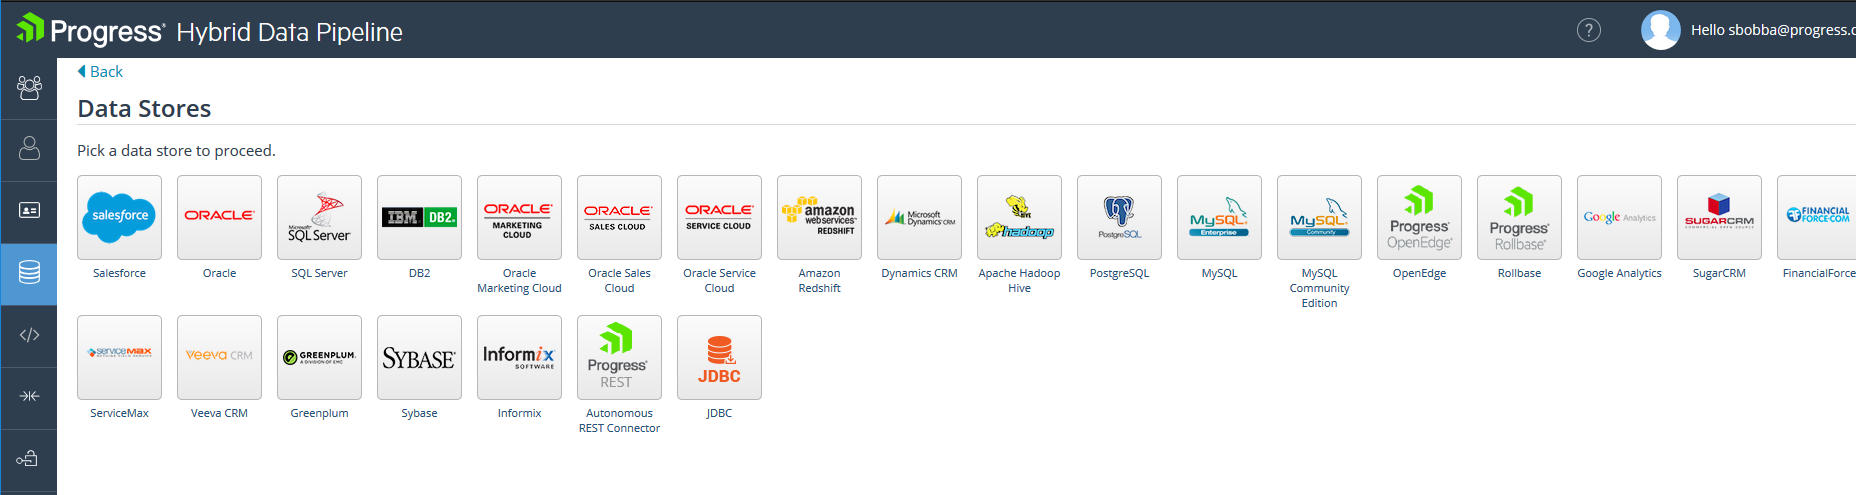Click the Dynamics CRM label

tap(919, 273)
